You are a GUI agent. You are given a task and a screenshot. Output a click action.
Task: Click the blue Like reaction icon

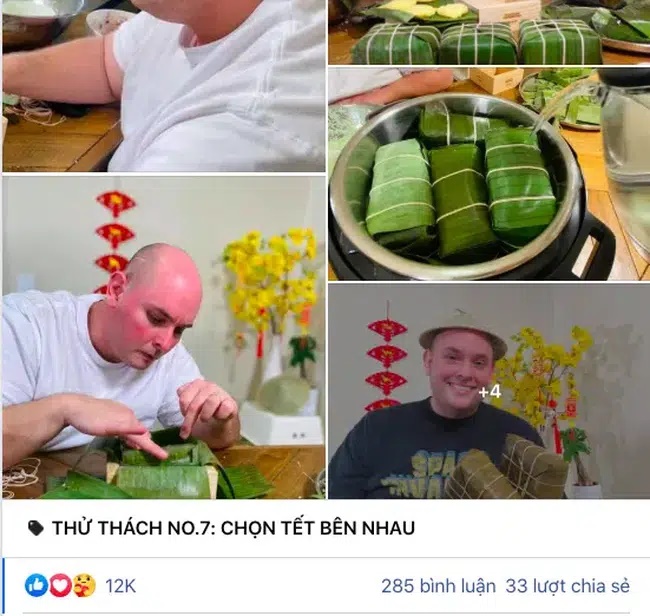pyautogui.click(x=36, y=585)
